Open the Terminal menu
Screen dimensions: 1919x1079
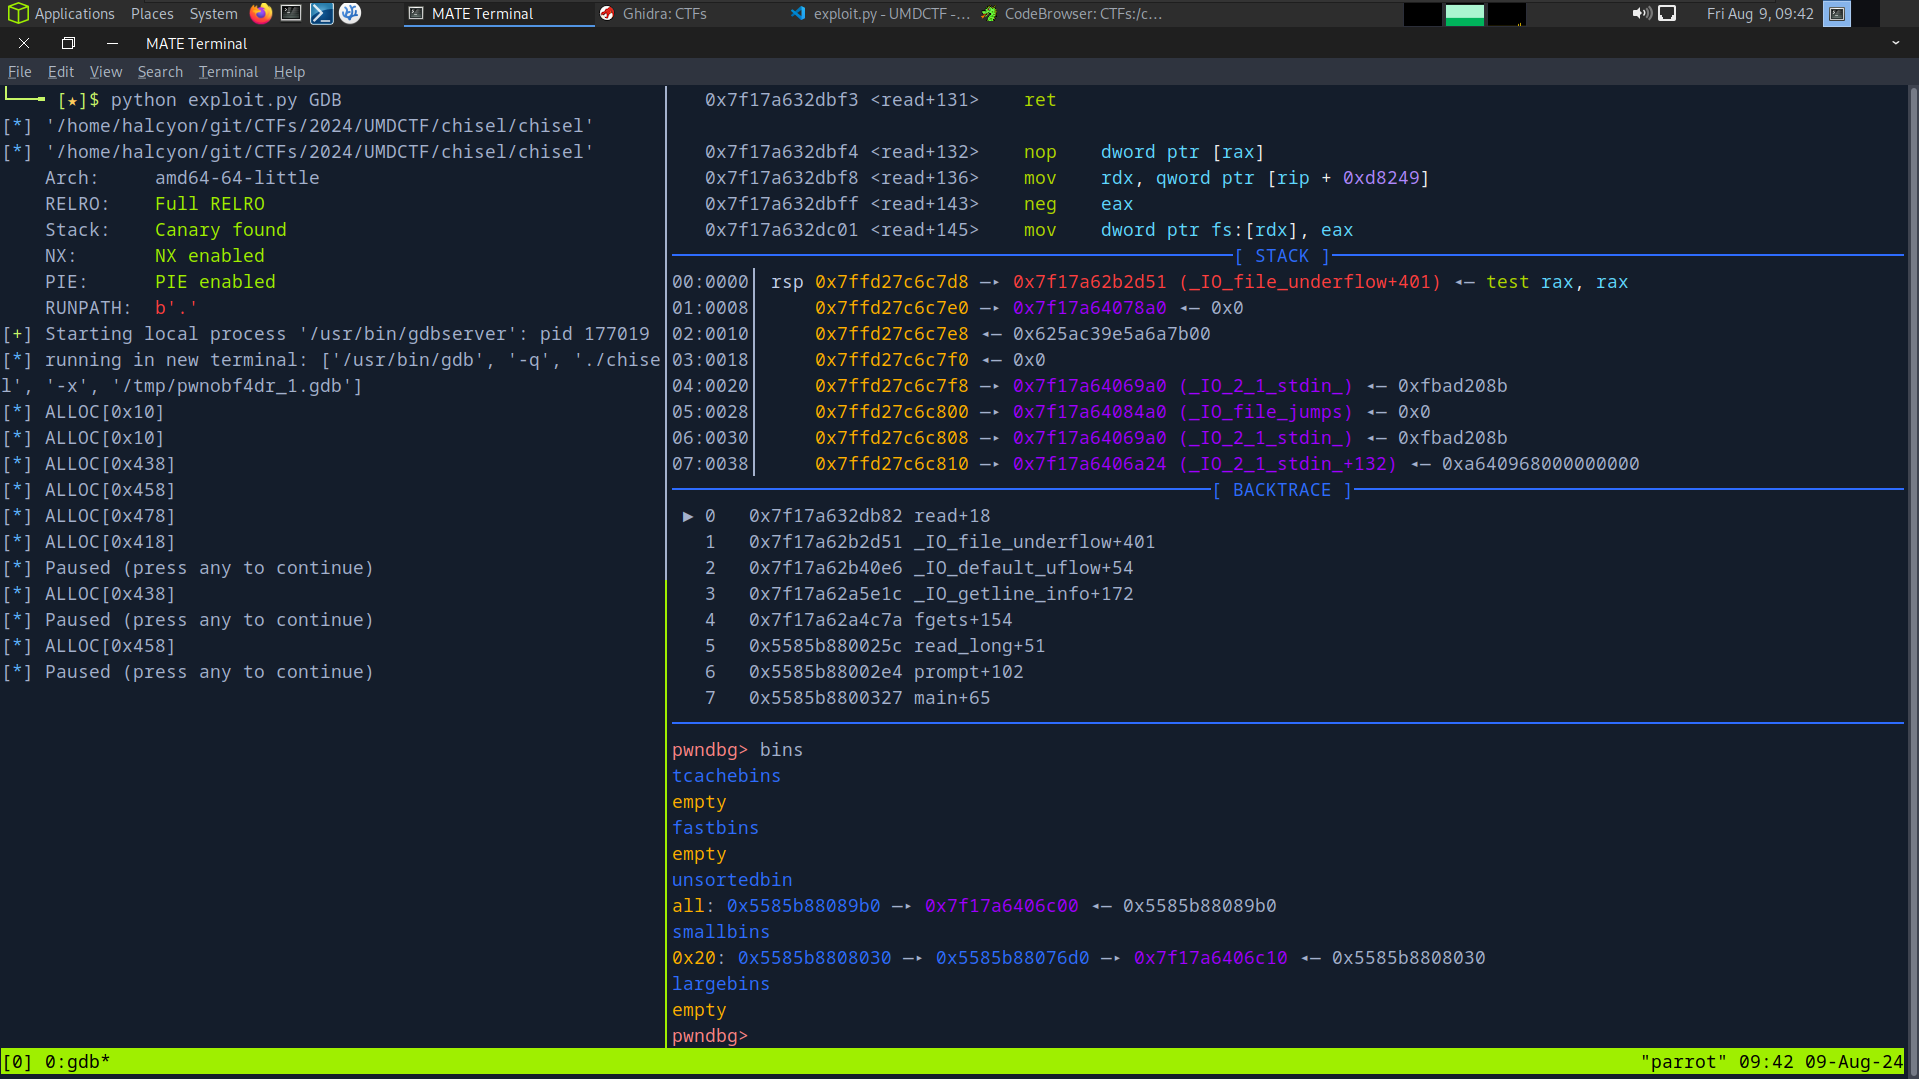[x=228, y=71]
